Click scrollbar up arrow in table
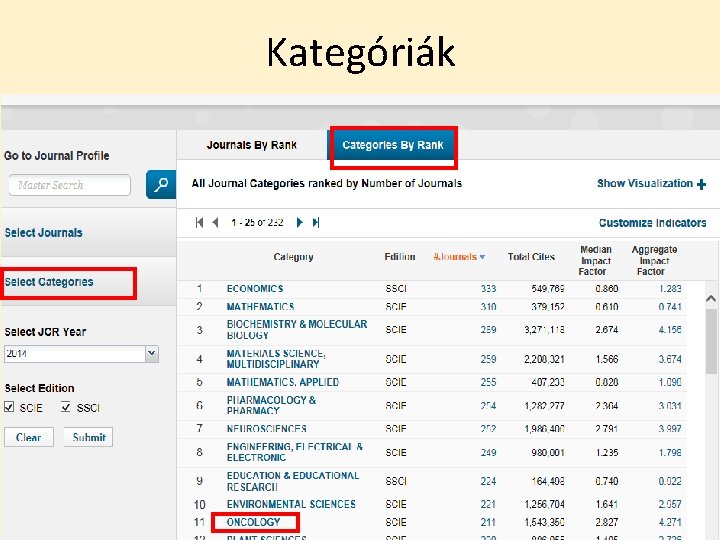This screenshot has width=720, height=540. (x=711, y=298)
